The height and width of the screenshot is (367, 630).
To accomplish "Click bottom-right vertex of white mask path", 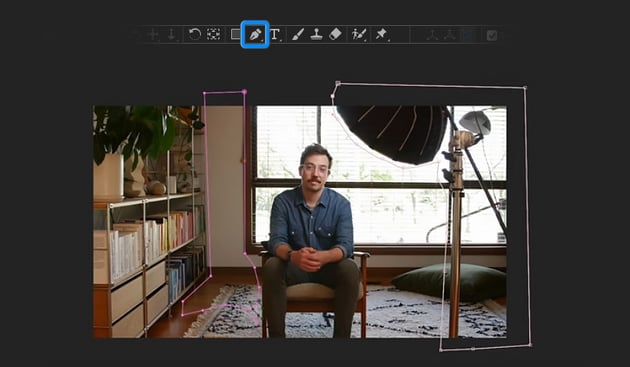I will pos(530,345).
